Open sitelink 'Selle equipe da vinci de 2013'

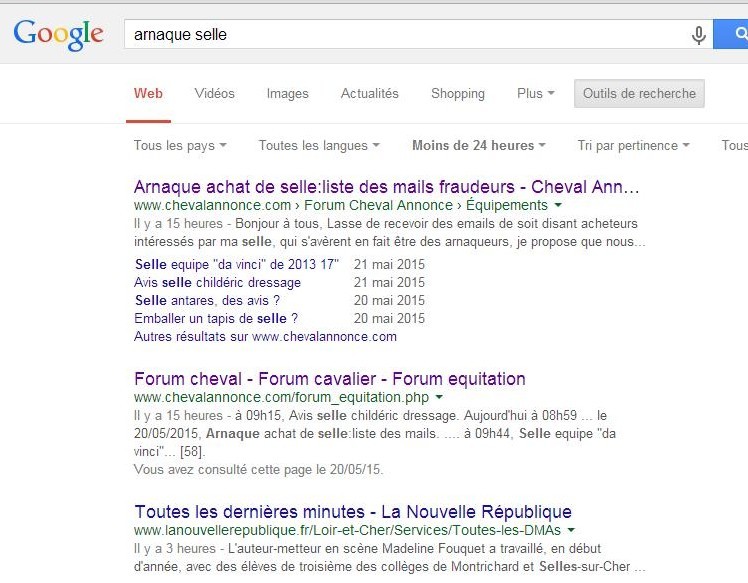pyautogui.click(x=237, y=264)
